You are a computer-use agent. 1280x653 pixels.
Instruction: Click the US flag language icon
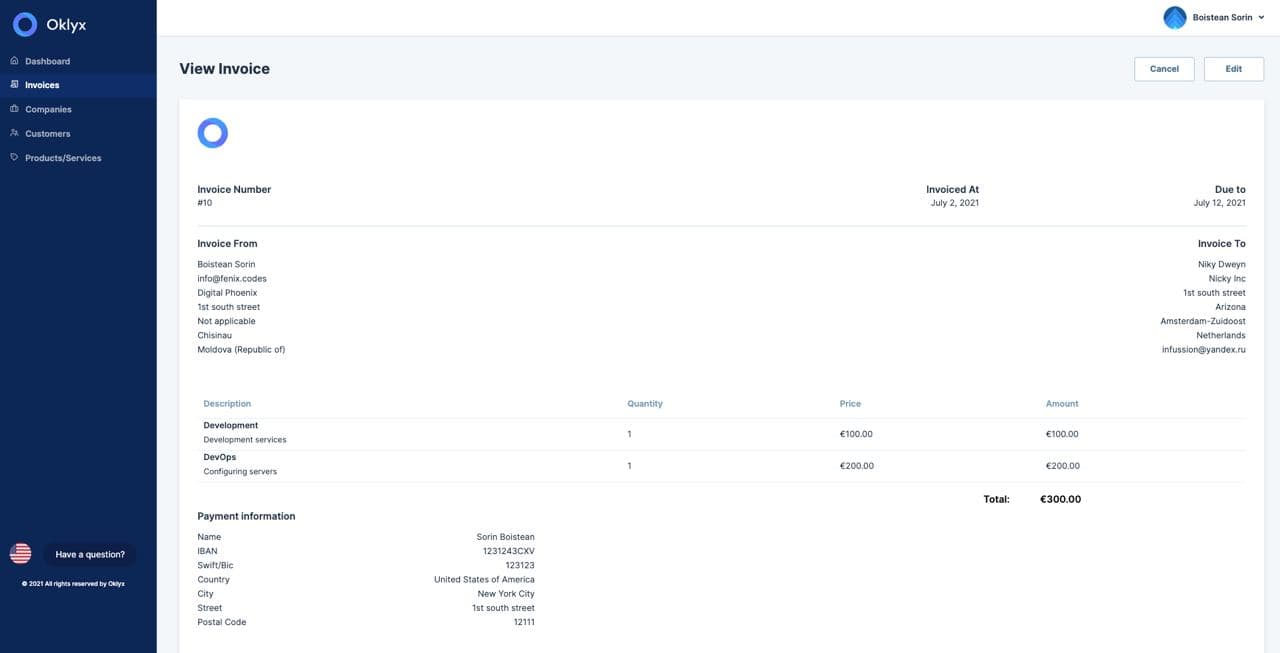coord(20,553)
